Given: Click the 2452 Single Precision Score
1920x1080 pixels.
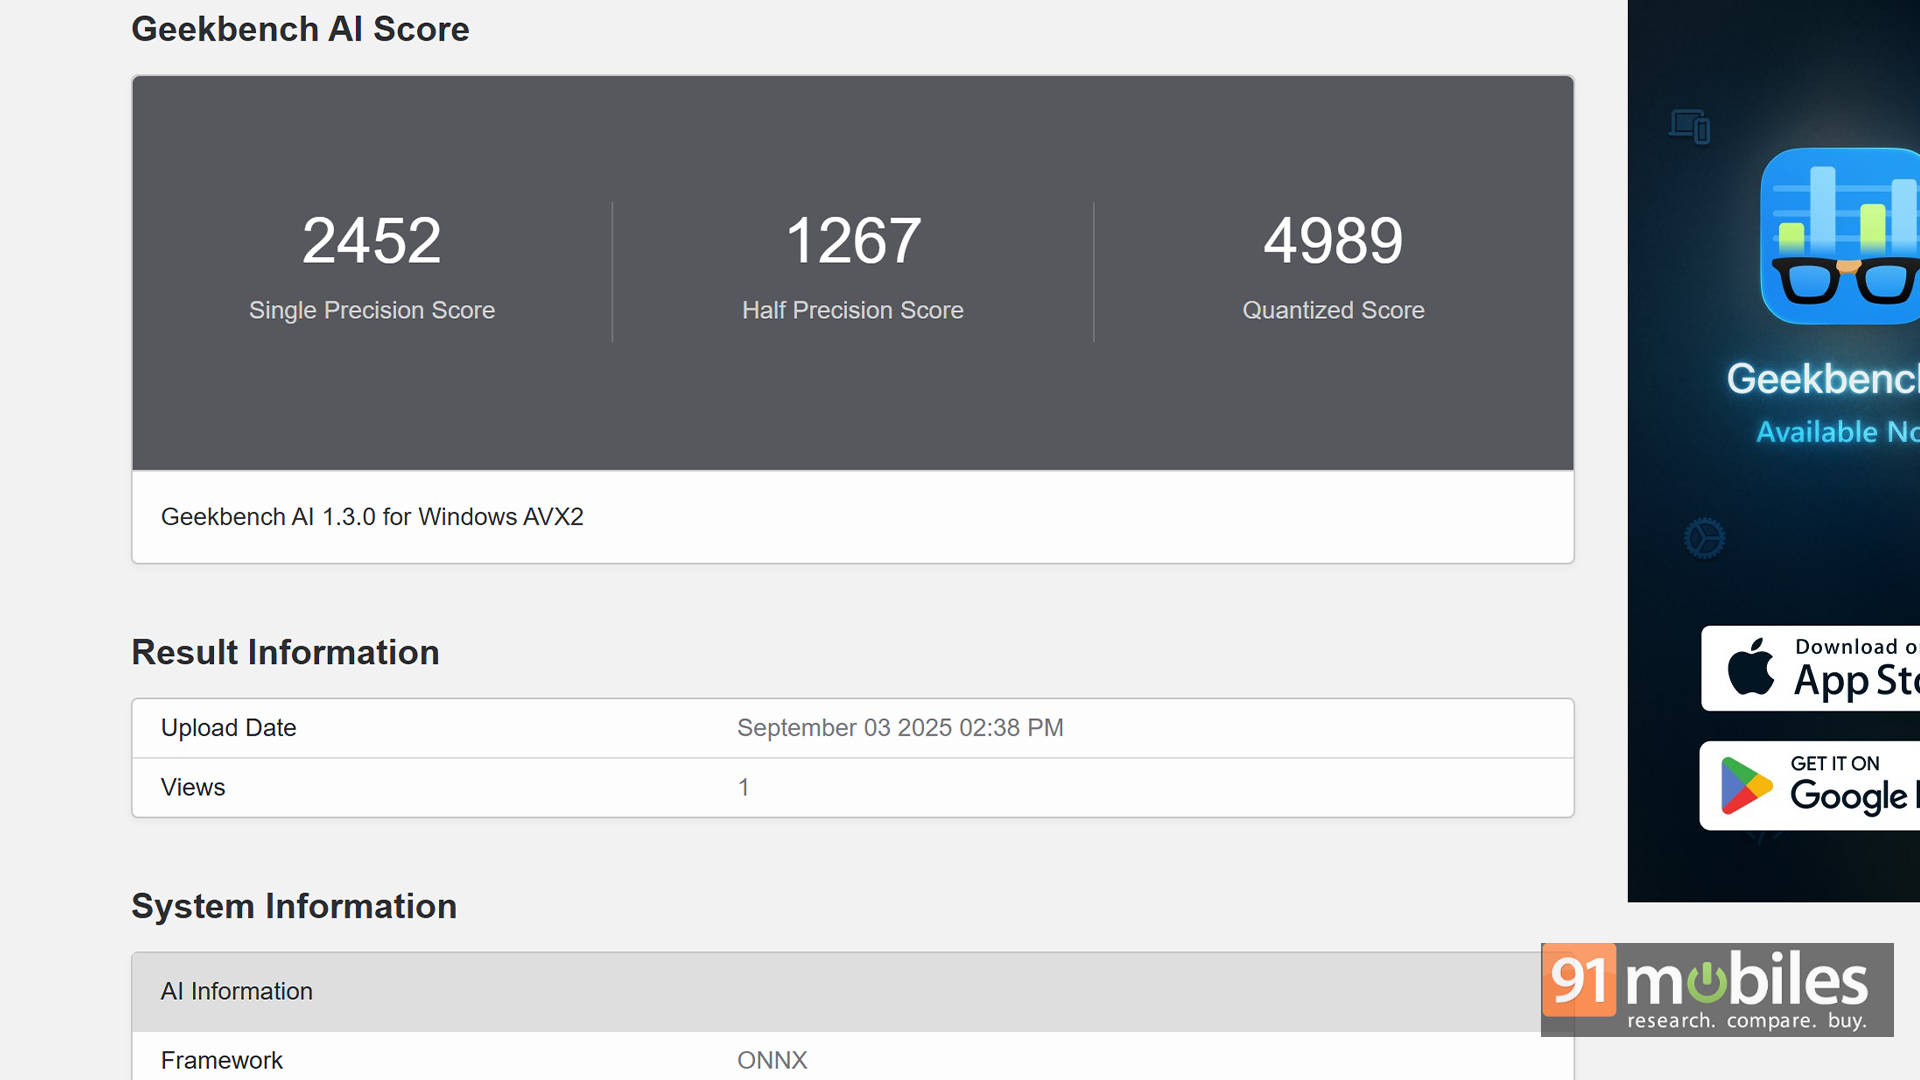Looking at the screenshot, I should 371,241.
